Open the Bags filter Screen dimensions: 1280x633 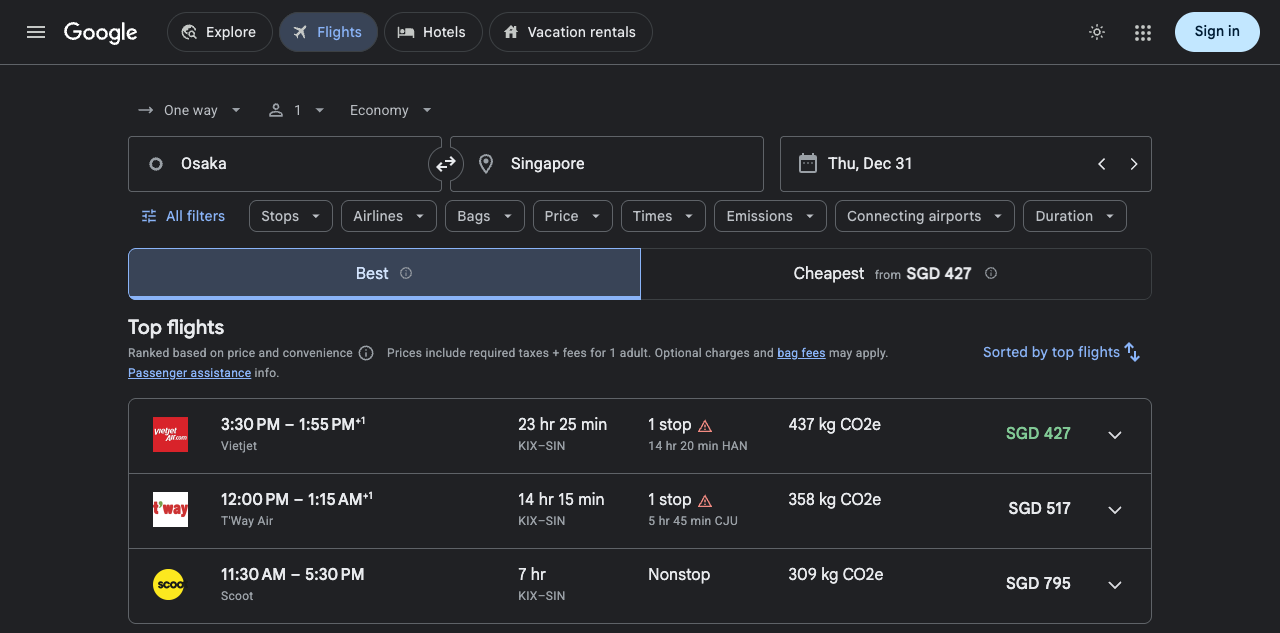[x=485, y=216]
